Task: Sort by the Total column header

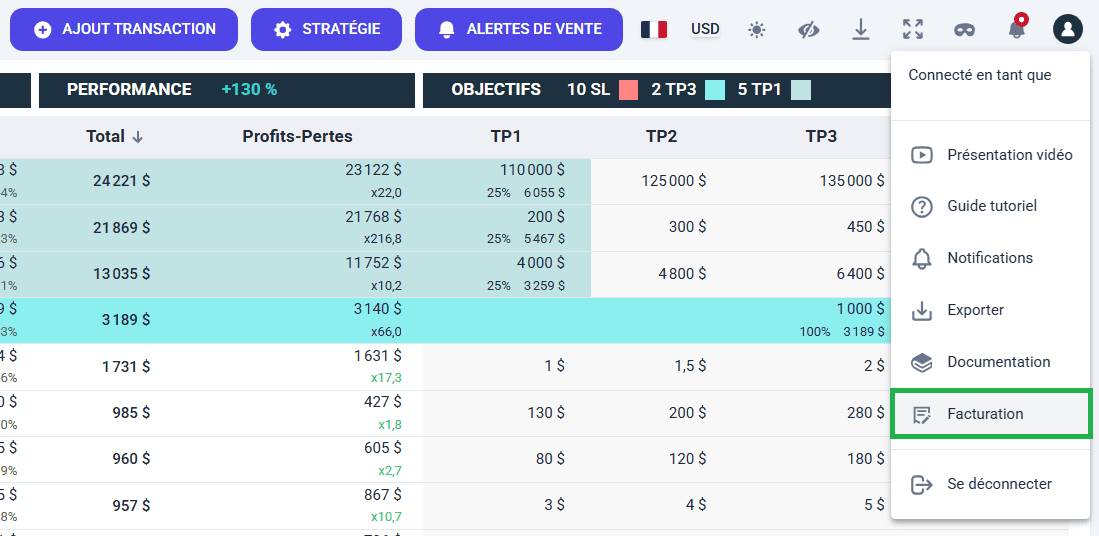Action: (114, 137)
